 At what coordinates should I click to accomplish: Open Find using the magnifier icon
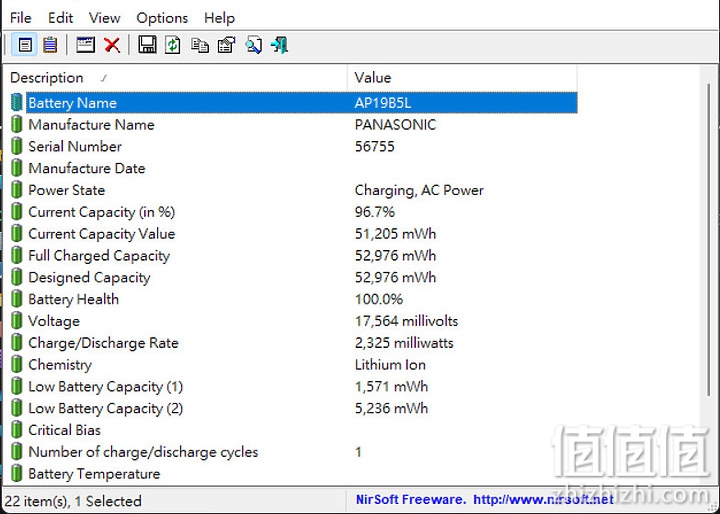[253, 45]
